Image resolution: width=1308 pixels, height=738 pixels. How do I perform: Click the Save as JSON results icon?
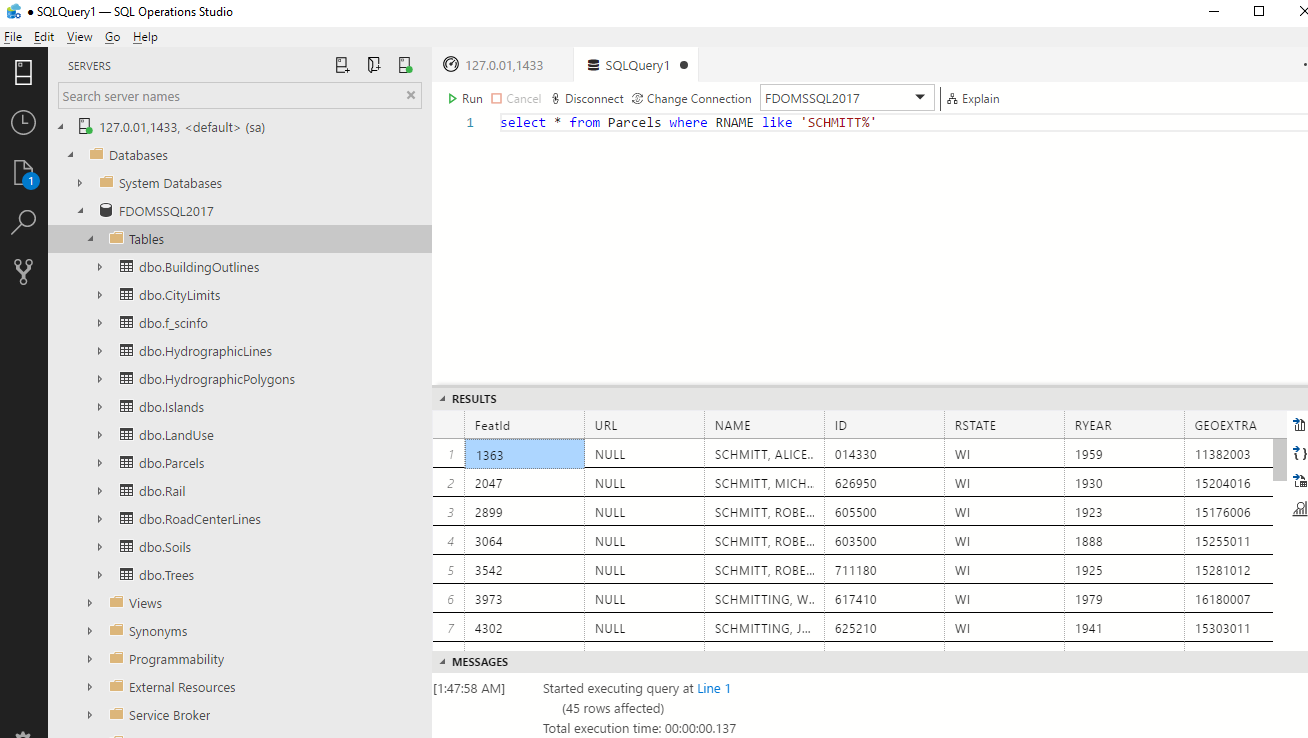click(x=1299, y=453)
